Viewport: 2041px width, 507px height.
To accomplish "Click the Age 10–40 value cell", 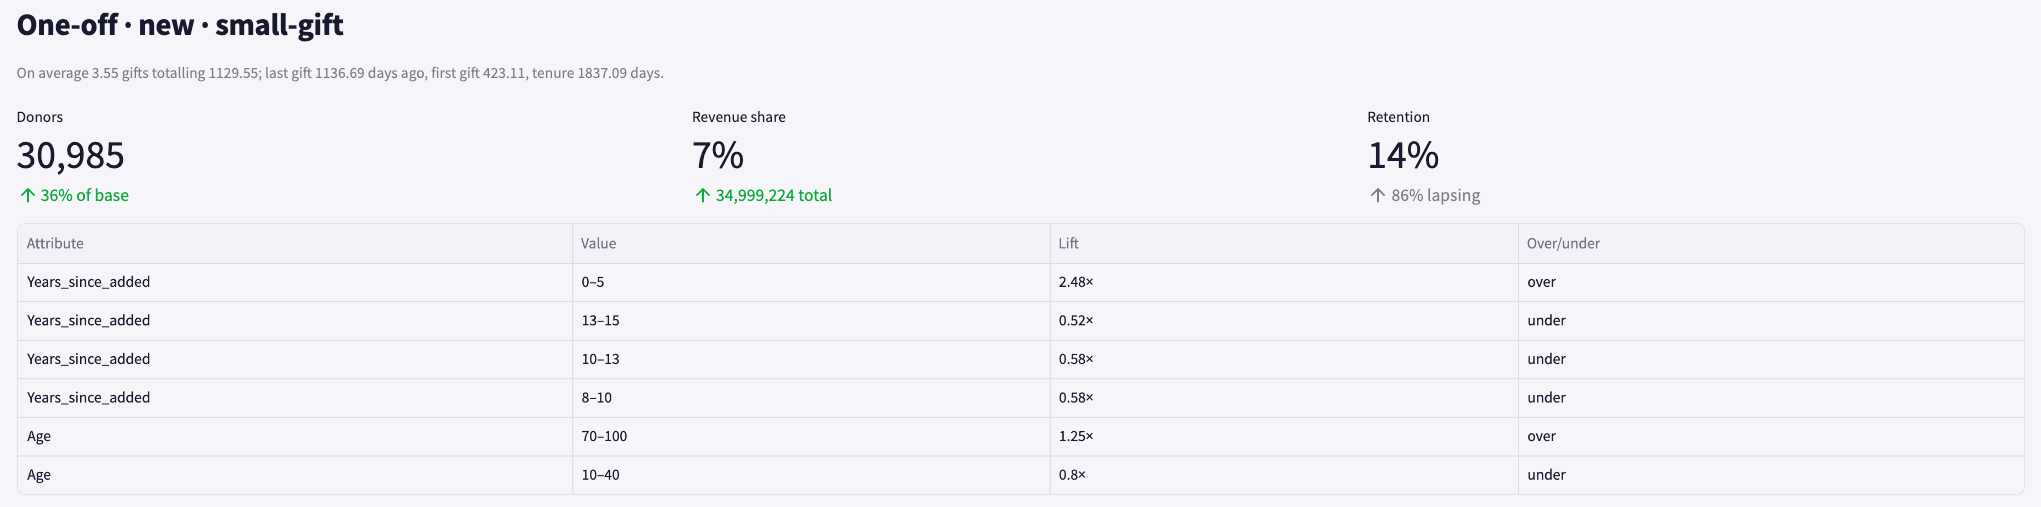I will [x=811, y=475].
